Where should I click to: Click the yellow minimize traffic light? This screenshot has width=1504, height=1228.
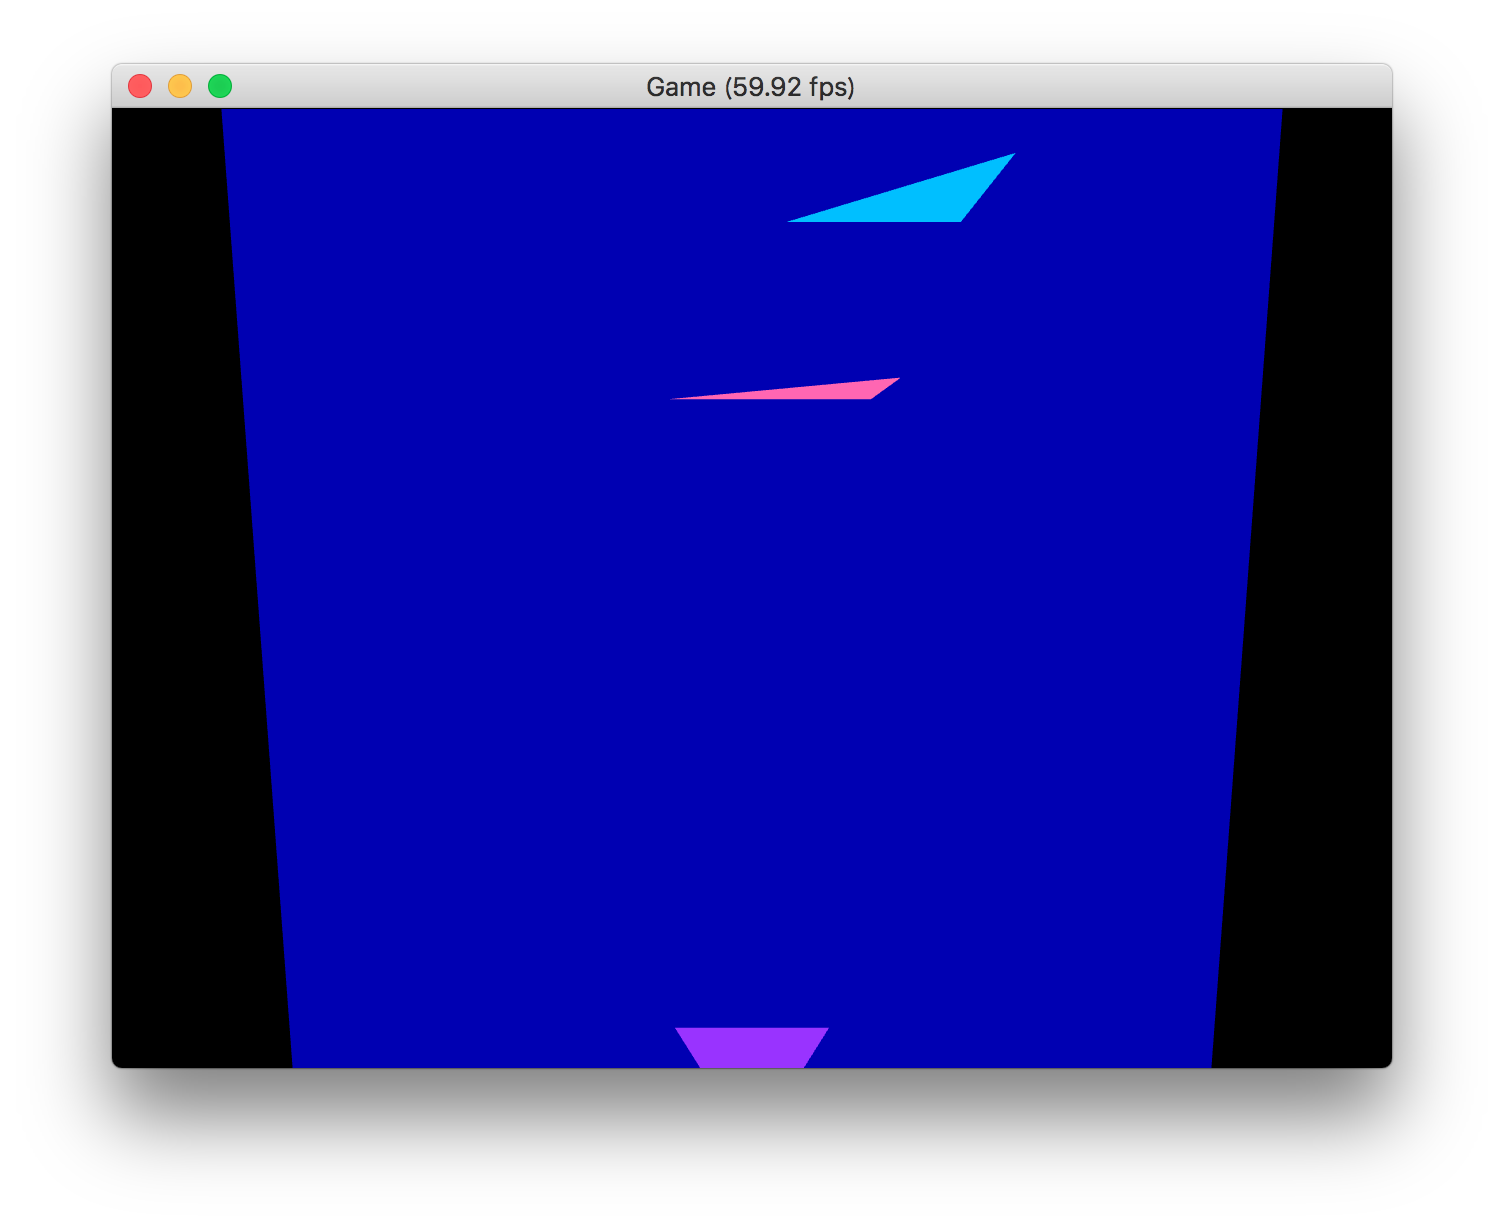tap(180, 87)
